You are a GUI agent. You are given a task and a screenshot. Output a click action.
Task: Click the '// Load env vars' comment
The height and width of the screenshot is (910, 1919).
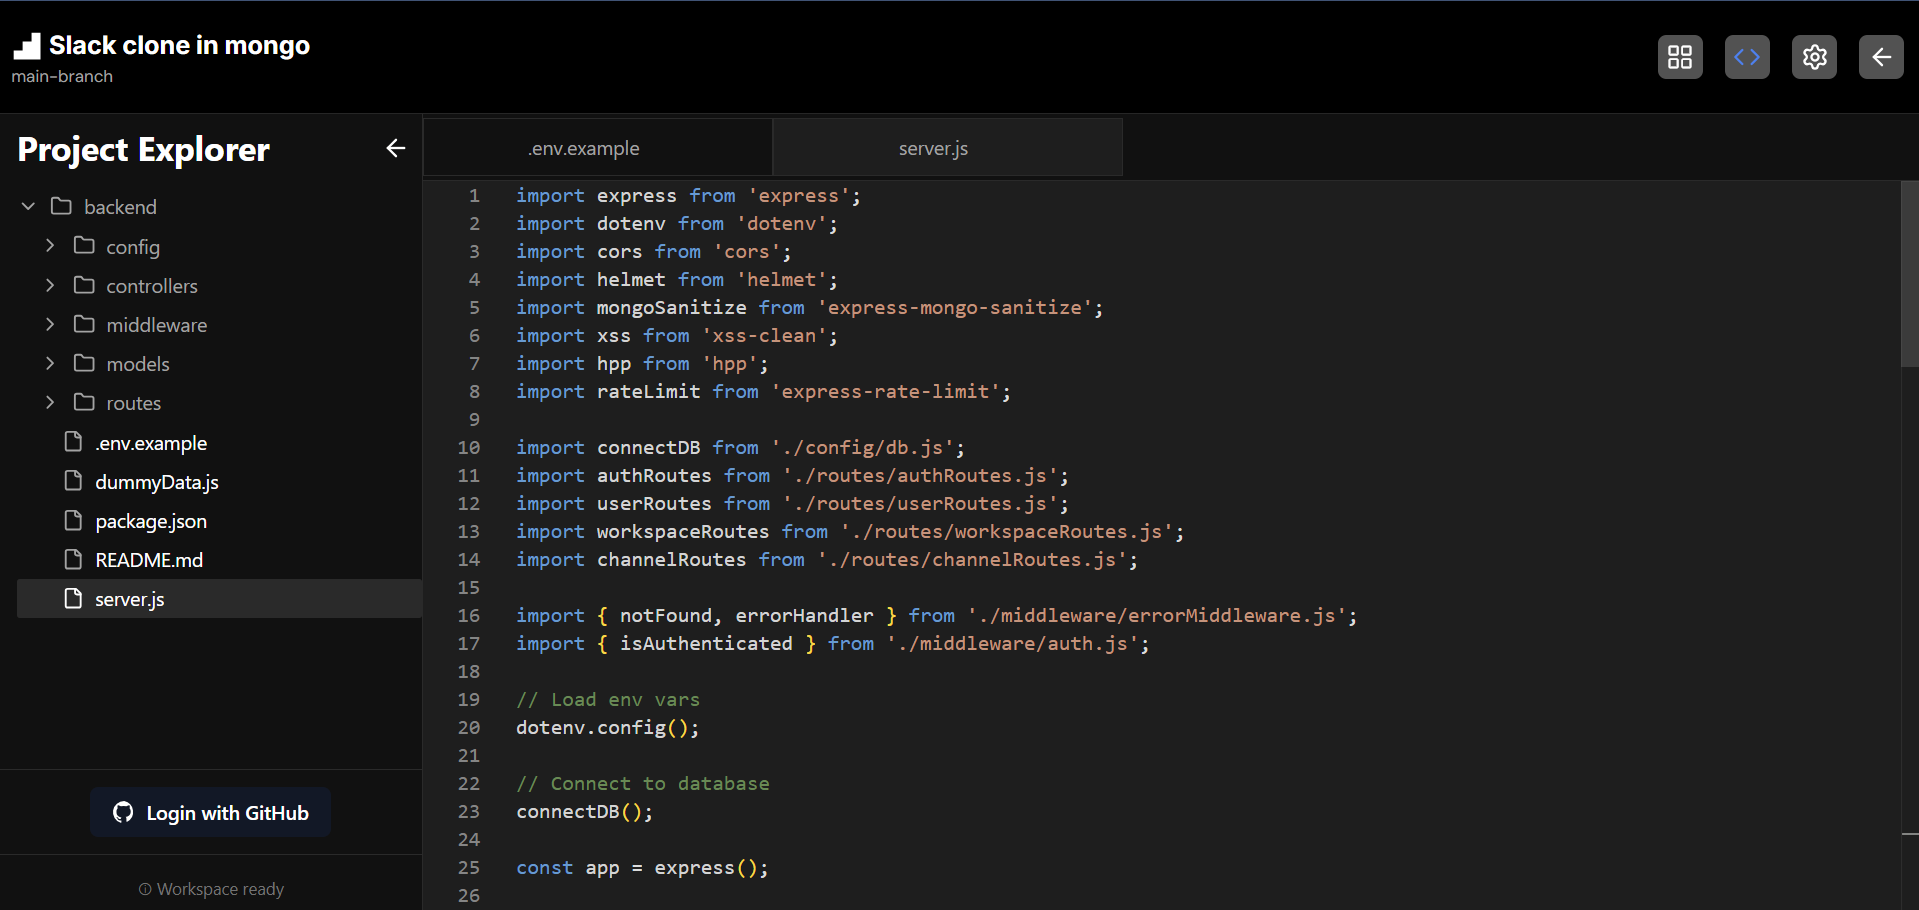click(x=608, y=700)
